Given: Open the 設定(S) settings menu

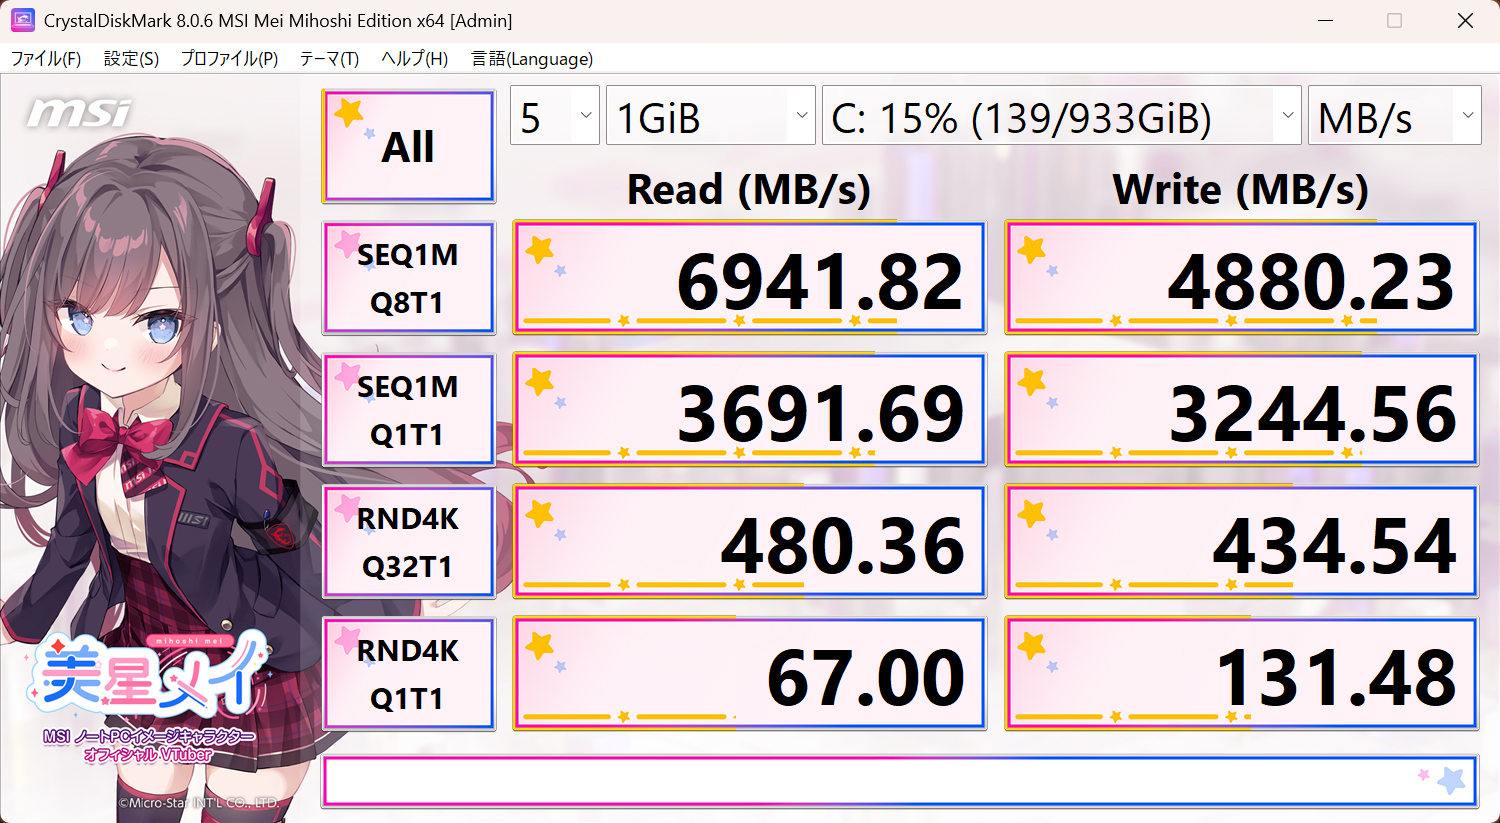Looking at the screenshot, I should [x=130, y=58].
